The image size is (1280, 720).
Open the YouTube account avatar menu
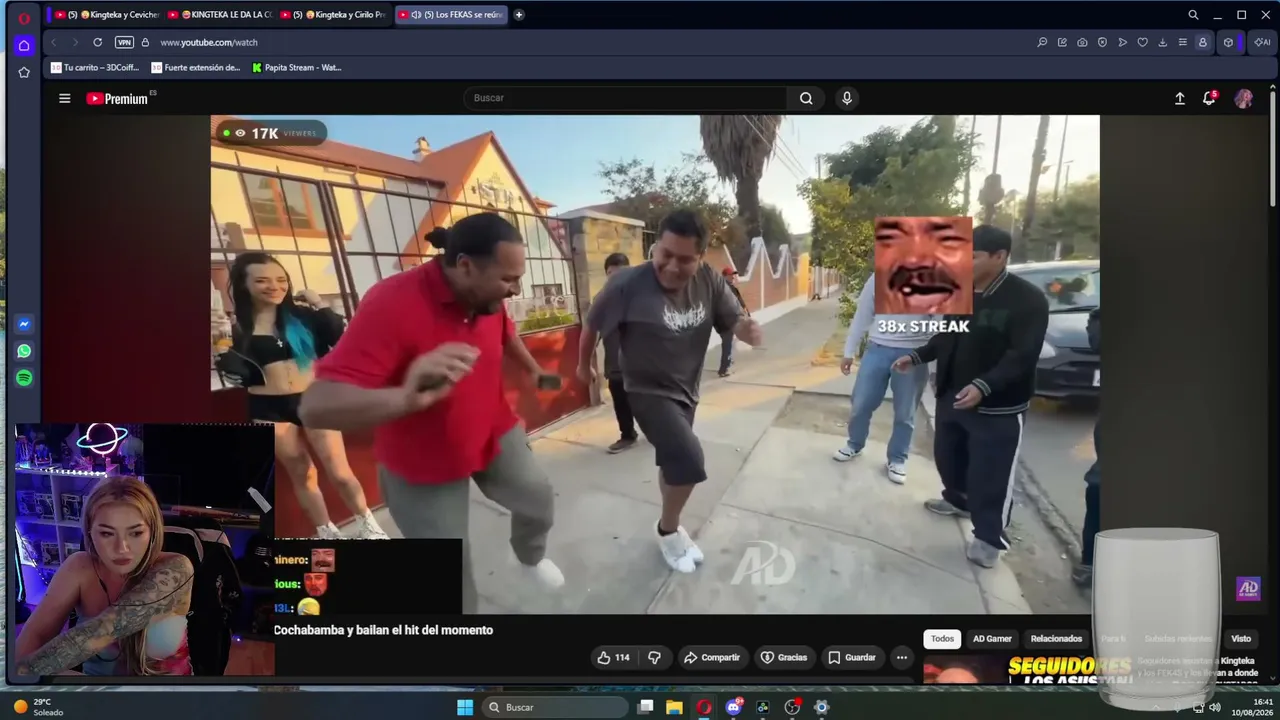pos(1244,98)
